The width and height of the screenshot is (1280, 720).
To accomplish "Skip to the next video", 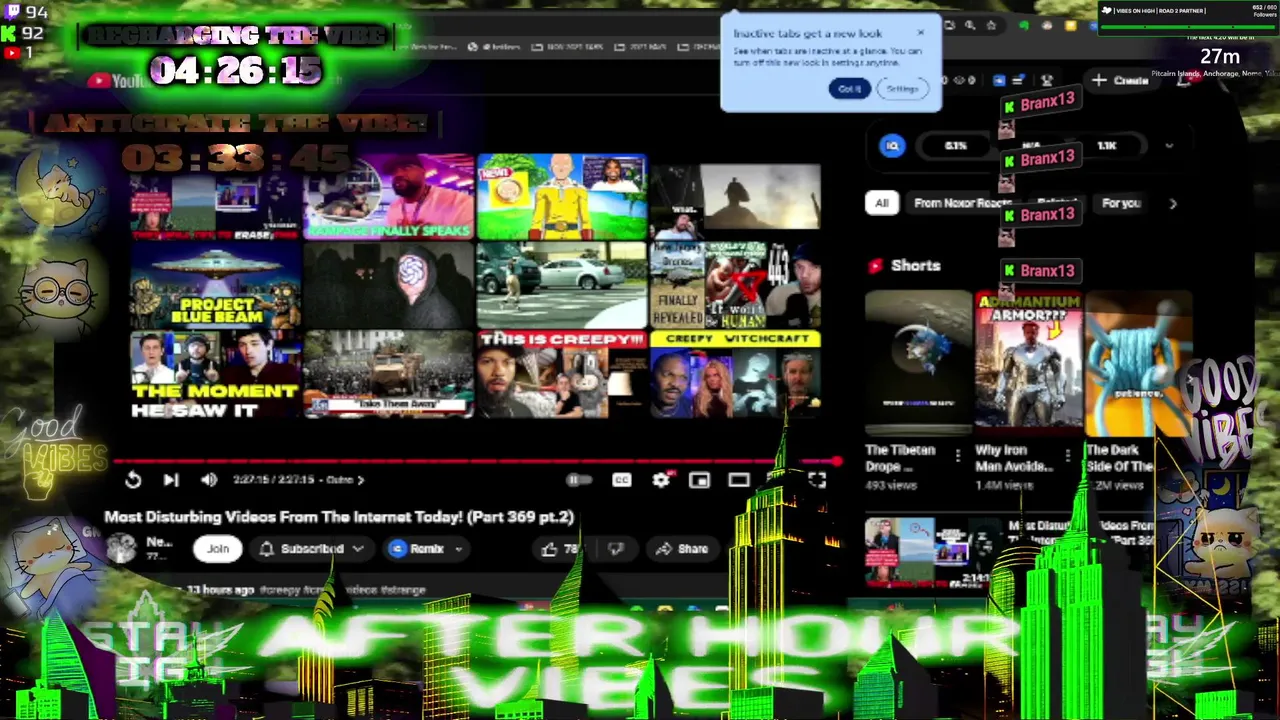I will (x=171, y=480).
